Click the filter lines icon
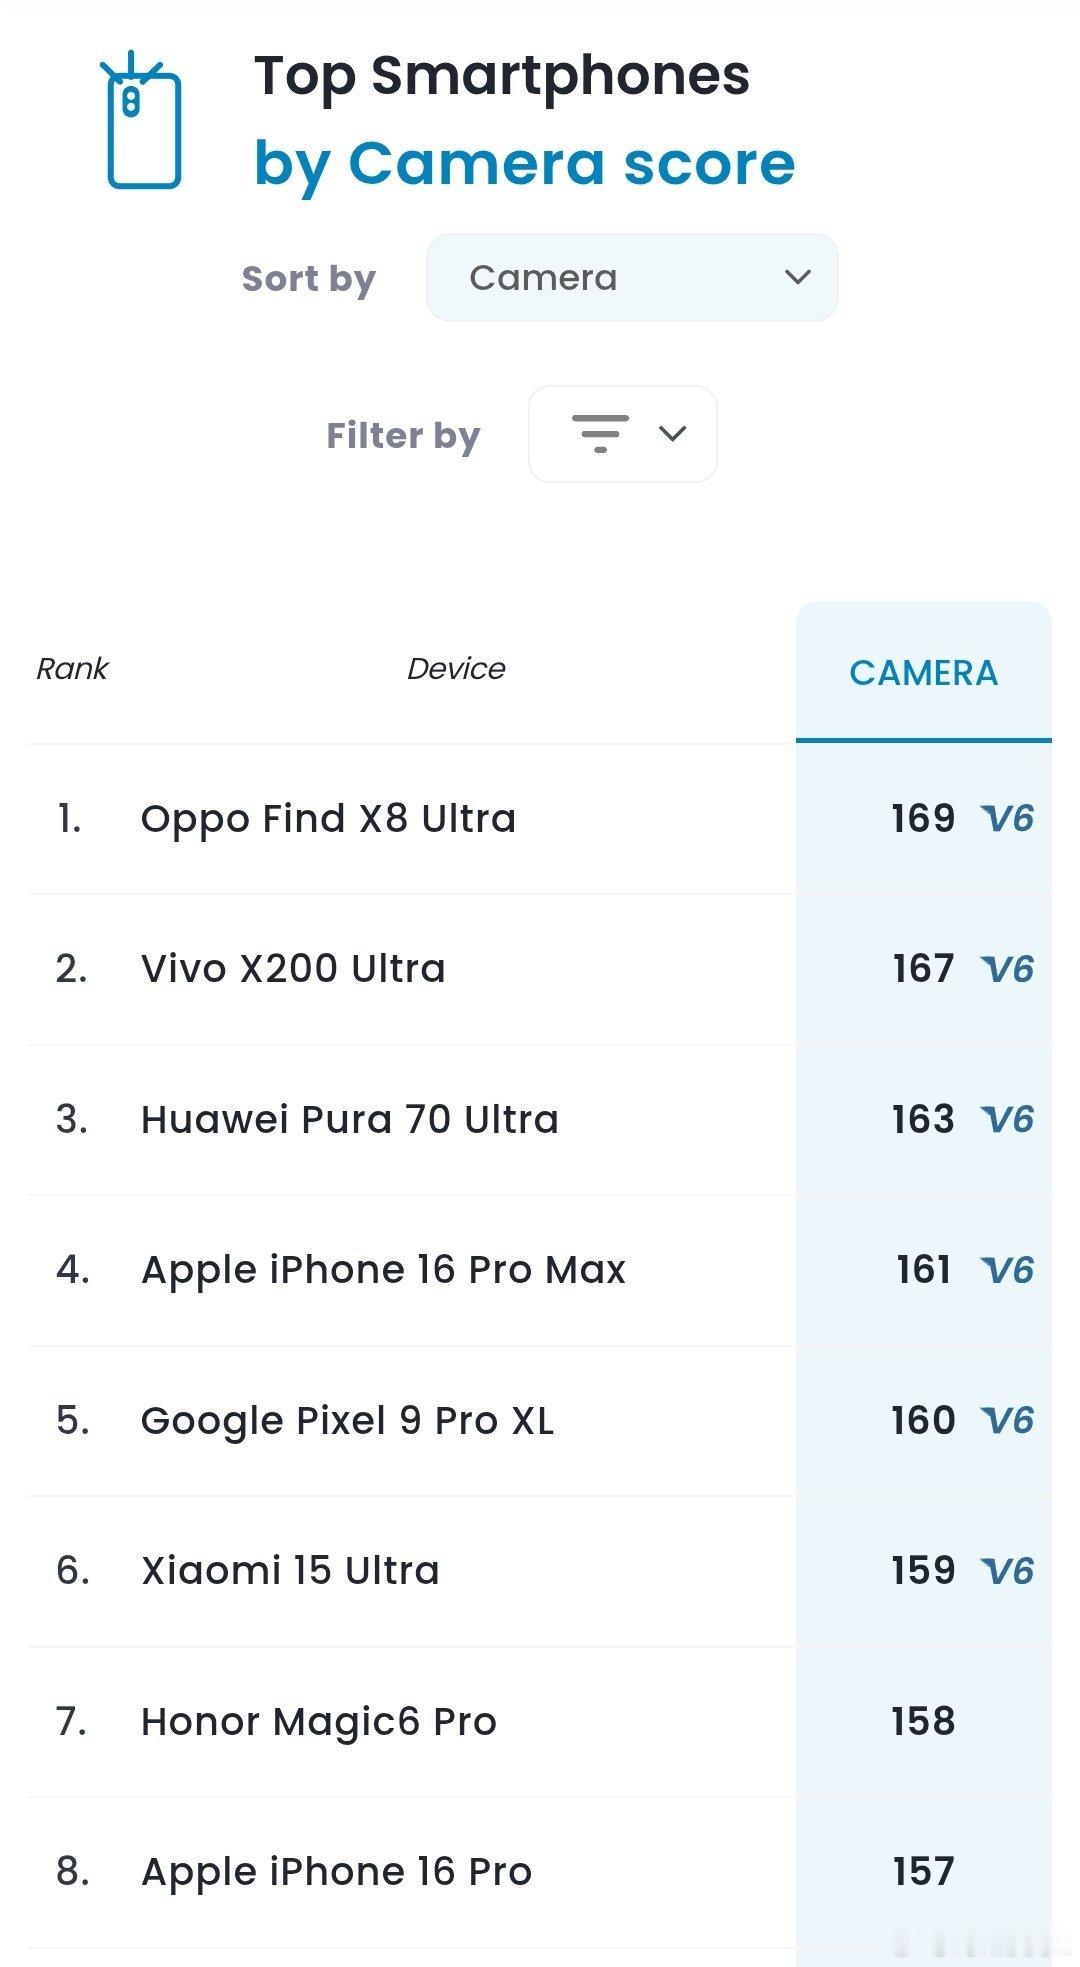 coord(600,434)
